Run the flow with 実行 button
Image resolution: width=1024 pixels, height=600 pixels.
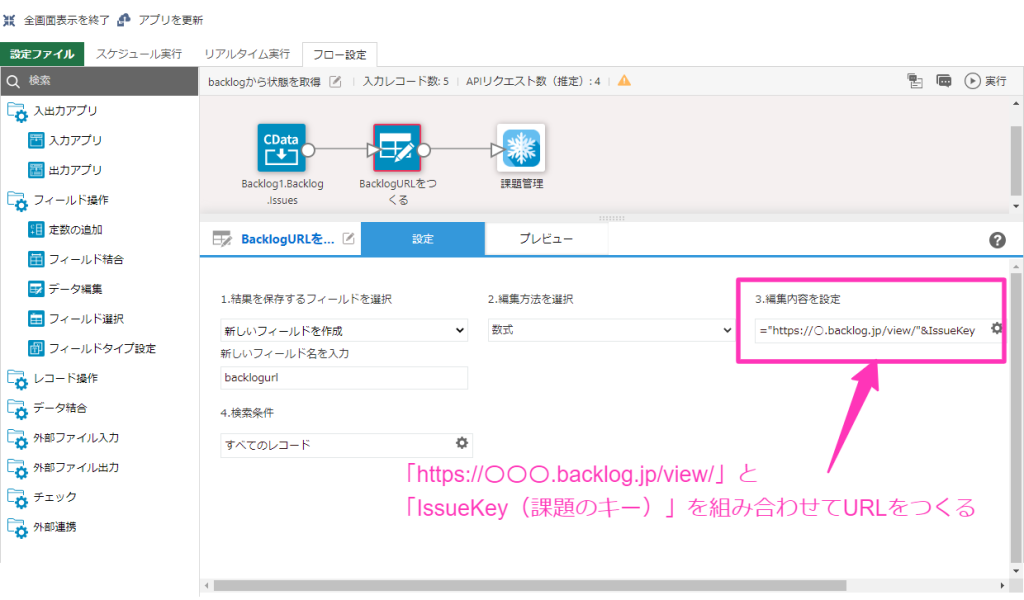985,81
